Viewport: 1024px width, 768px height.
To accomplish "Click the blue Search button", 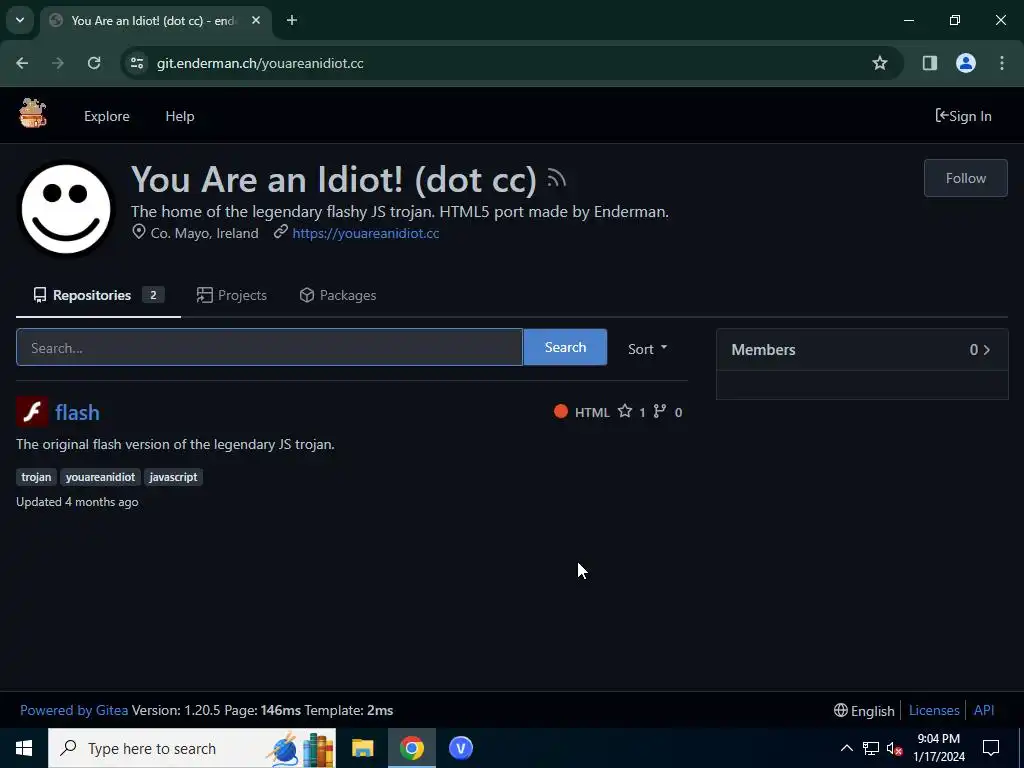I will [x=565, y=347].
